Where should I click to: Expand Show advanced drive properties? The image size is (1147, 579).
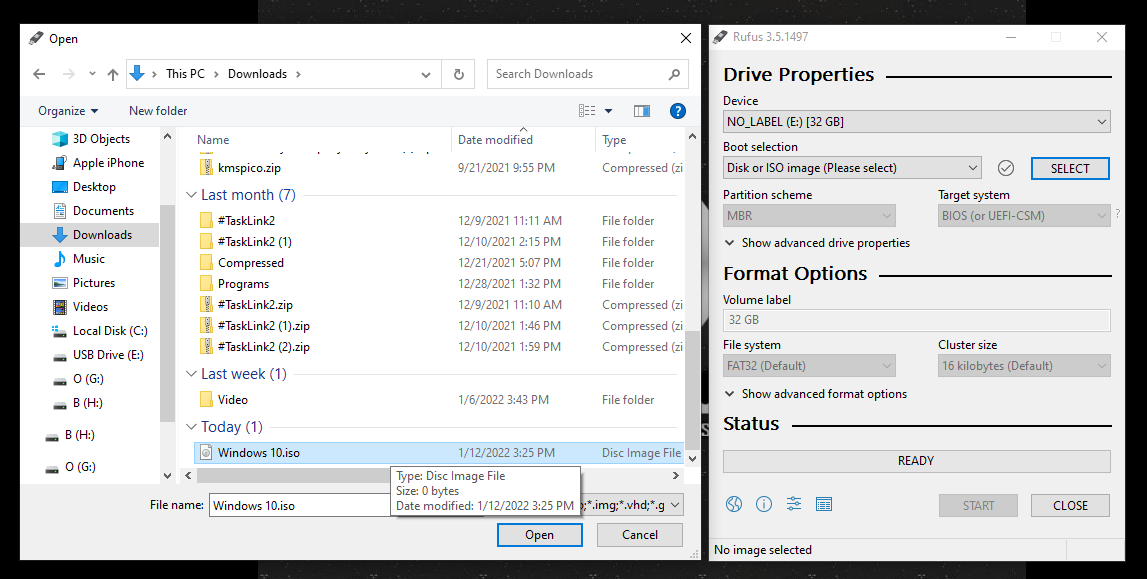[816, 243]
